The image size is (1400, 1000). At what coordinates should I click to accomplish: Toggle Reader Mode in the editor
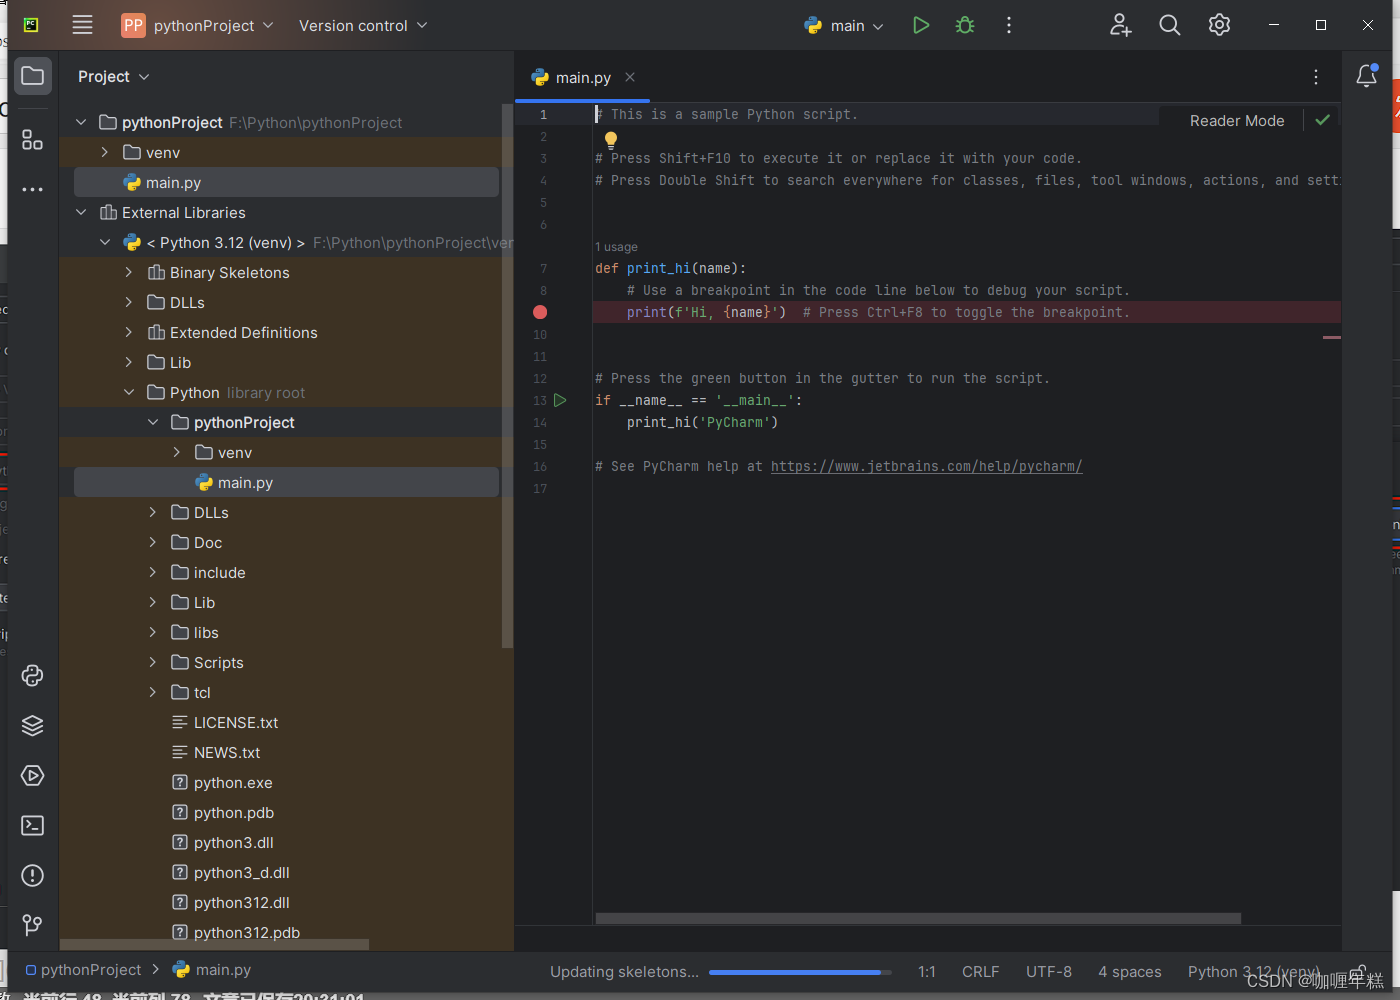point(1237,121)
